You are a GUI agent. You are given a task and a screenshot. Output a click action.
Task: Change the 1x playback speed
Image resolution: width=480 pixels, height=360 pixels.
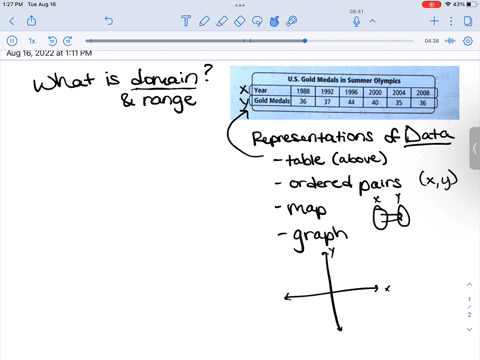32,41
